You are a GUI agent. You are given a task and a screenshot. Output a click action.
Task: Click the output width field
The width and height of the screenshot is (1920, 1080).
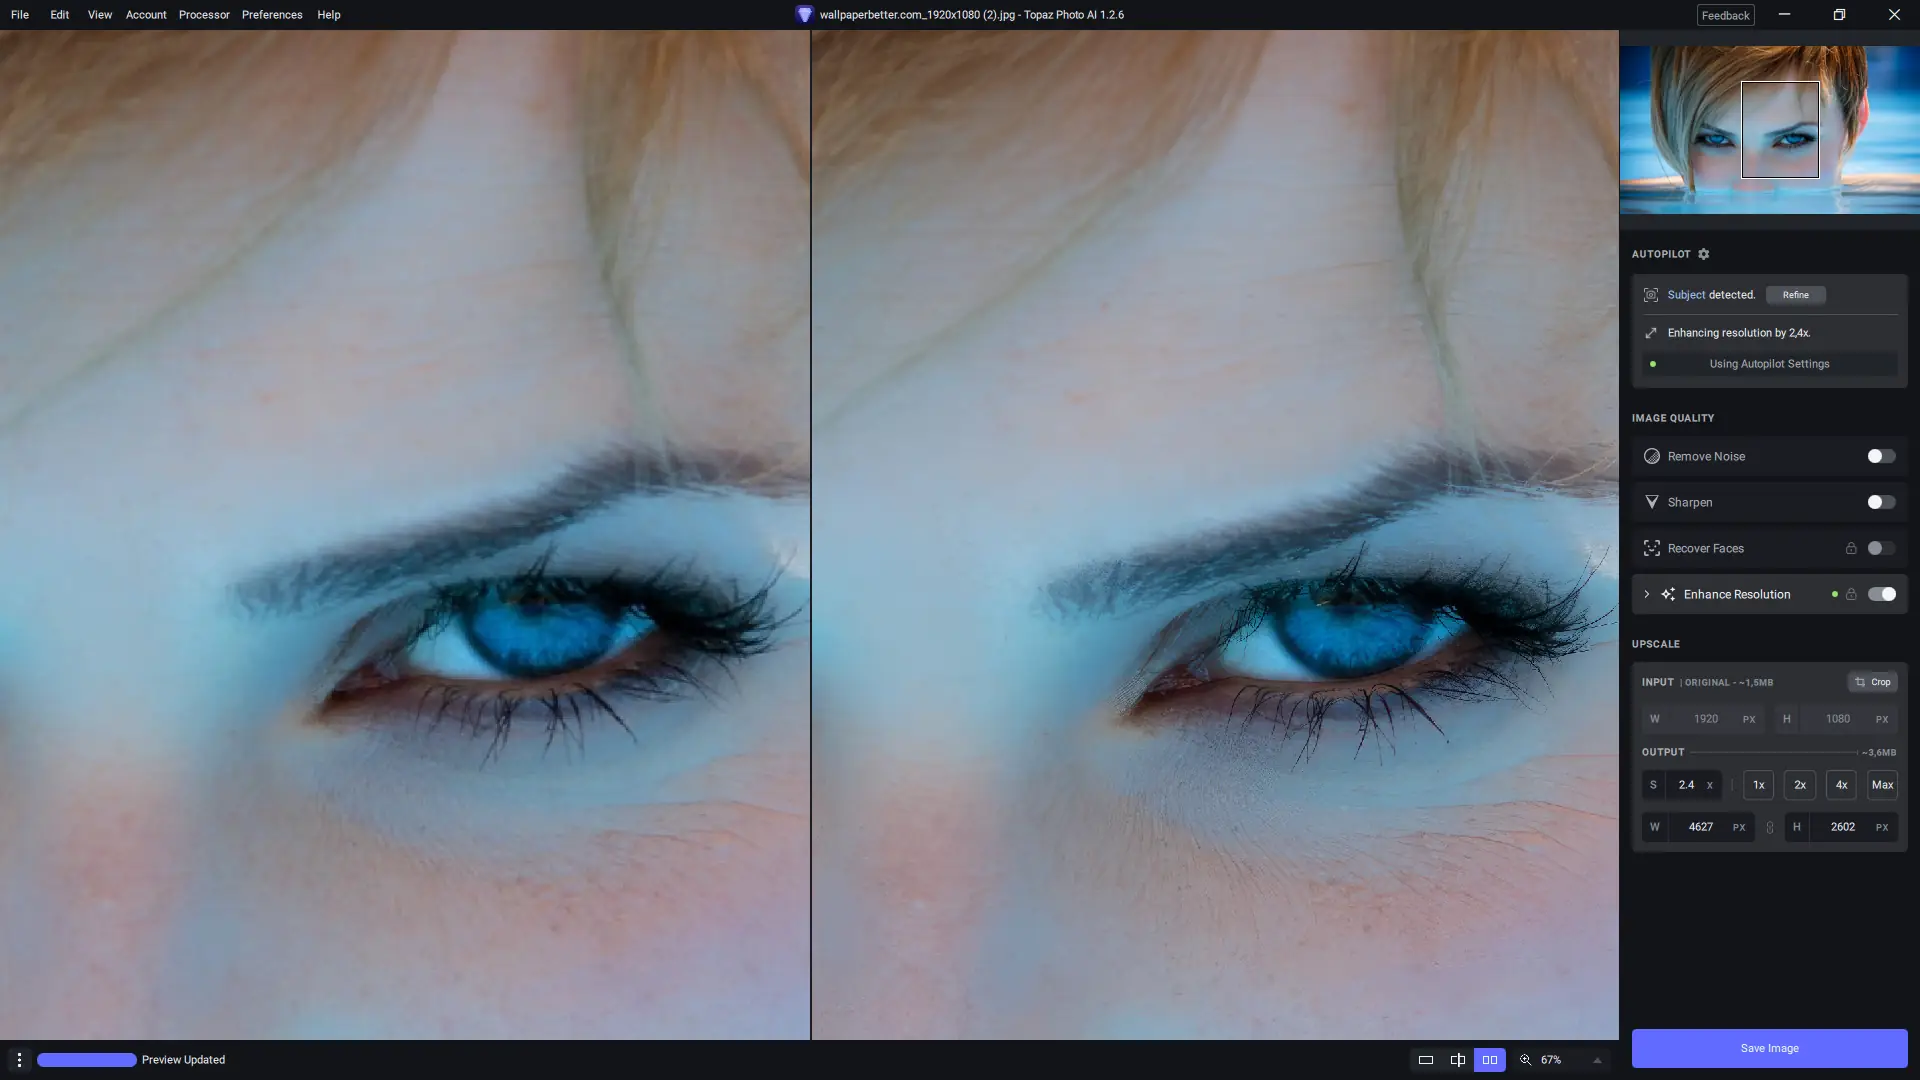[1701, 827]
